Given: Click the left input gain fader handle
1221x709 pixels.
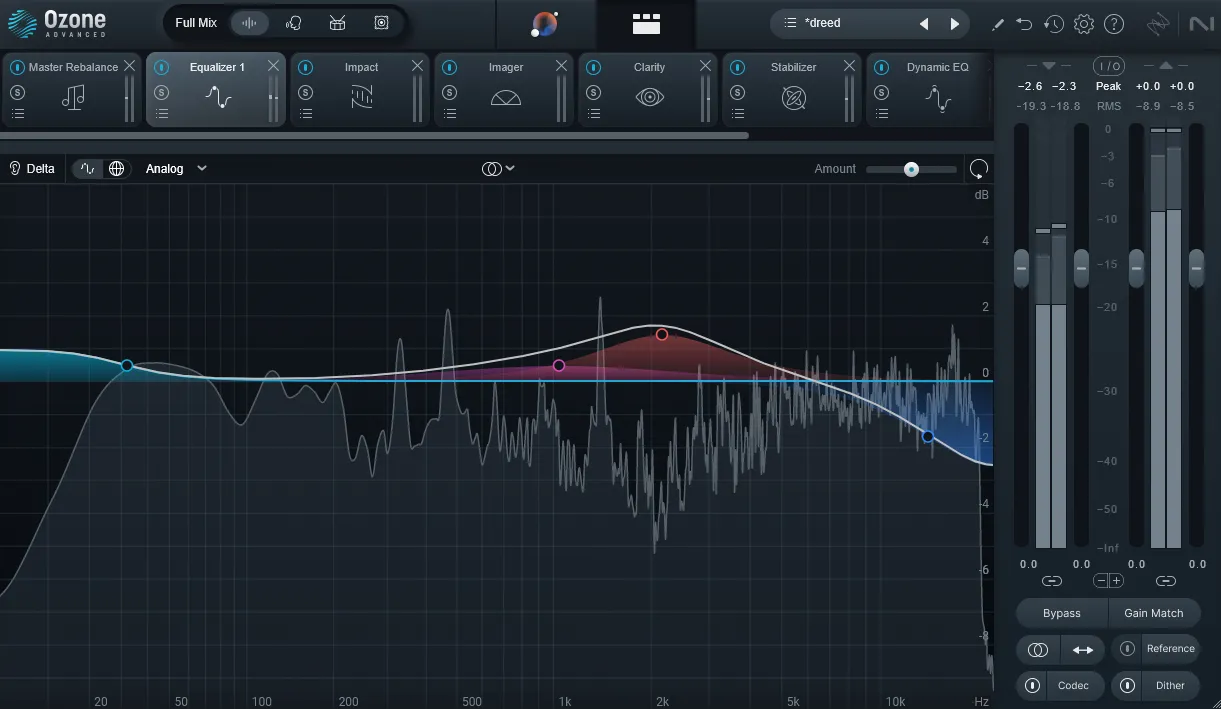Looking at the screenshot, I should (x=1021, y=268).
